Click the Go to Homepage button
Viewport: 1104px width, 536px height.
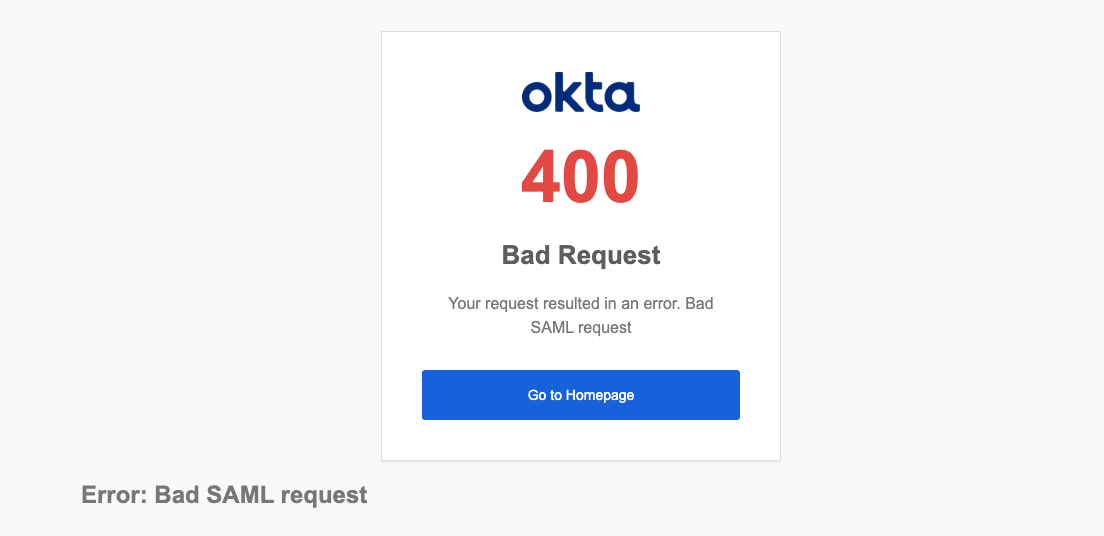coord(580,395)
